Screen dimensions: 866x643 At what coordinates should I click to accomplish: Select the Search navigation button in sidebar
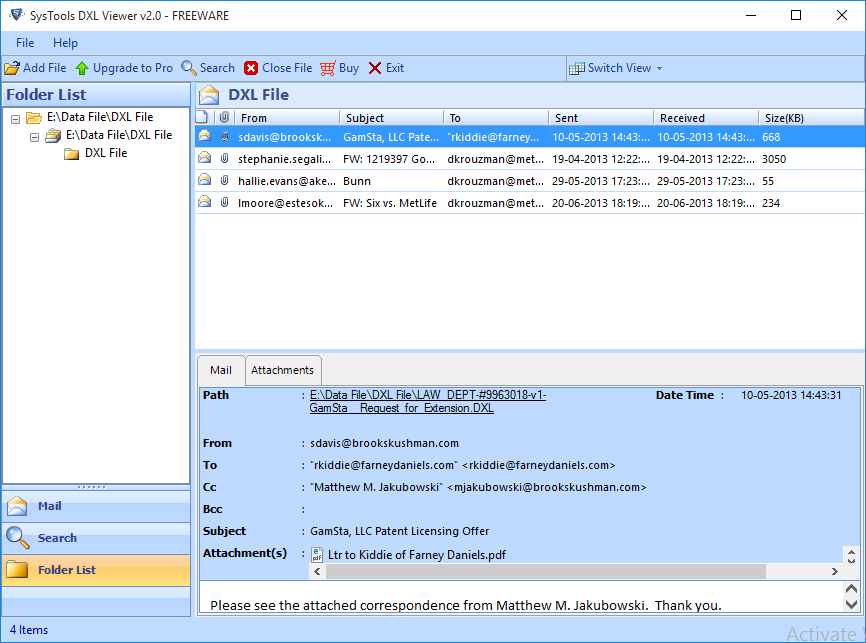[x=96, y=538]
